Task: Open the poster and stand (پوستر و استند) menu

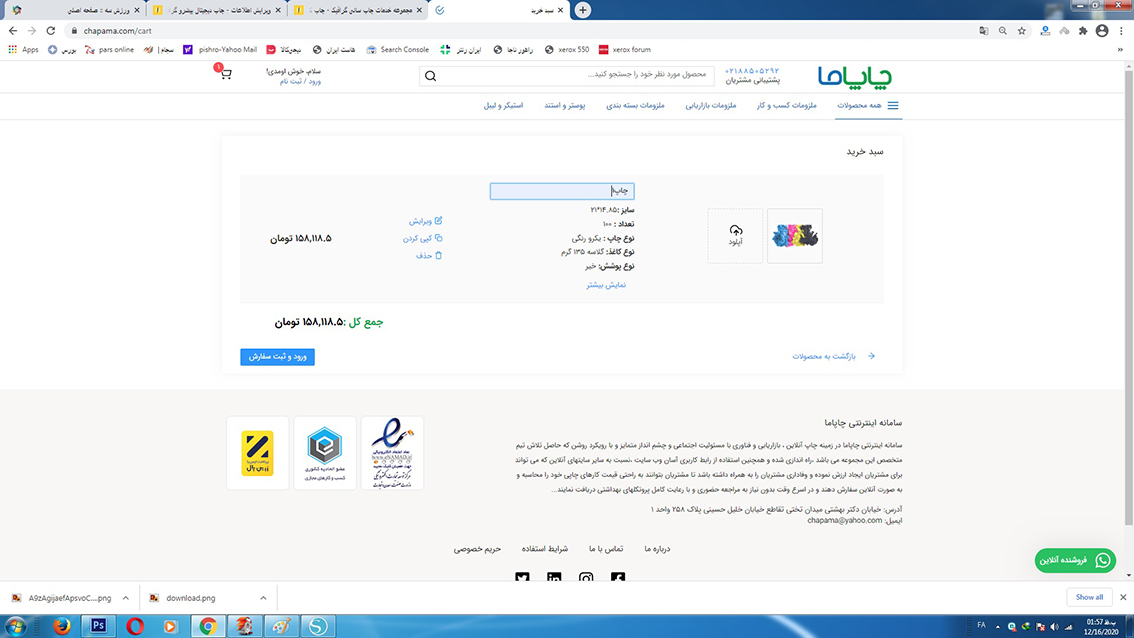Action: point(564,105)
